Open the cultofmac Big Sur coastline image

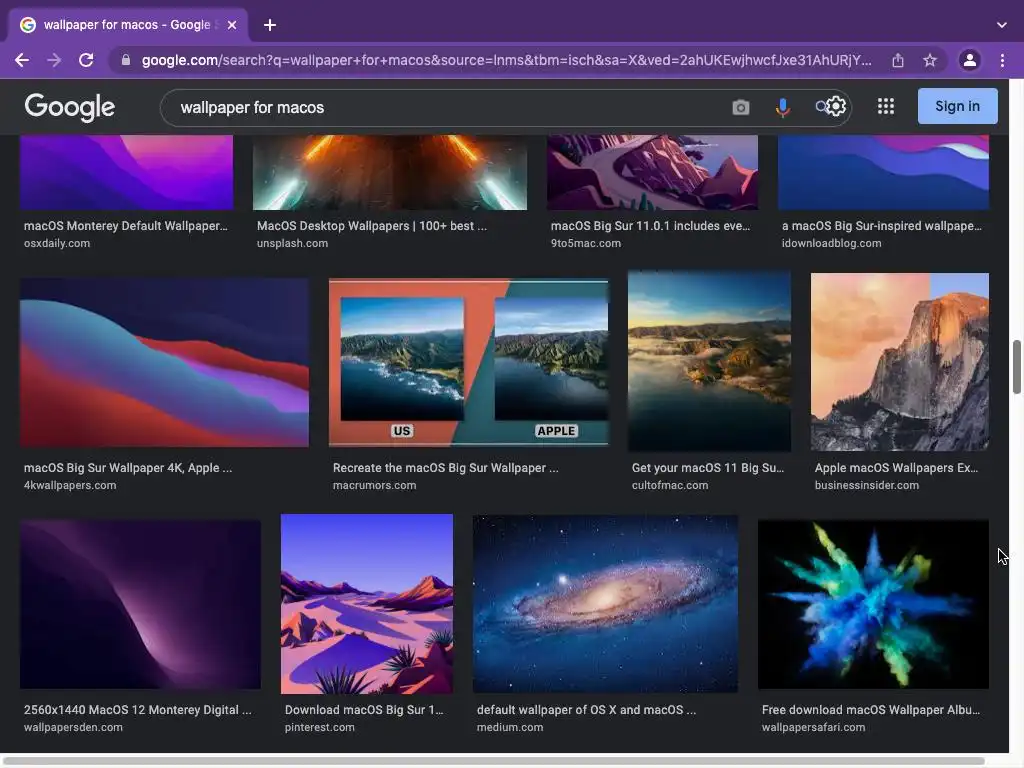pos(709,362)
